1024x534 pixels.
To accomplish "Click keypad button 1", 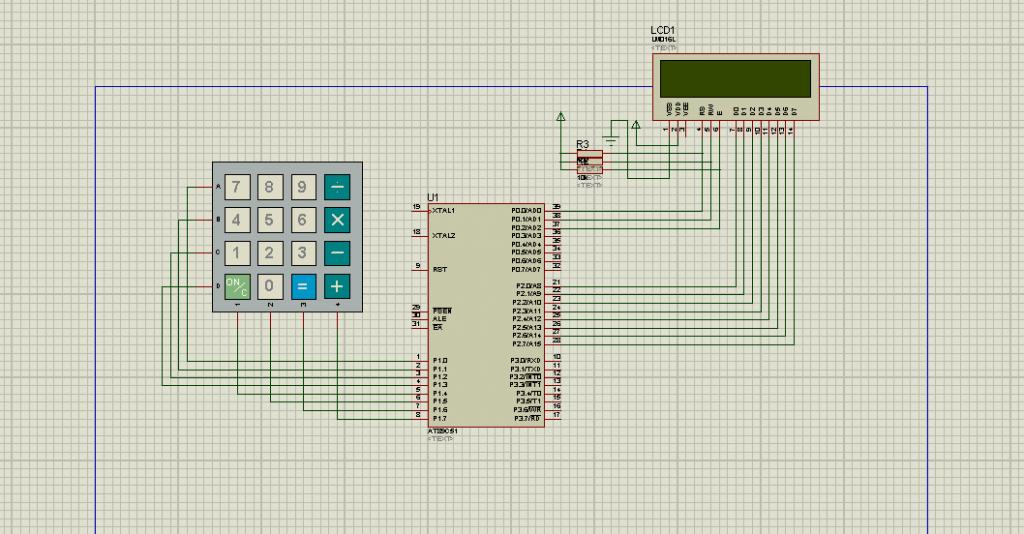I will tap(237, 253).
